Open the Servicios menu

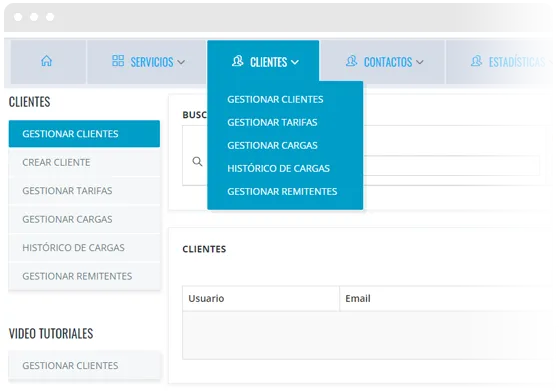[x=147, y=62]
